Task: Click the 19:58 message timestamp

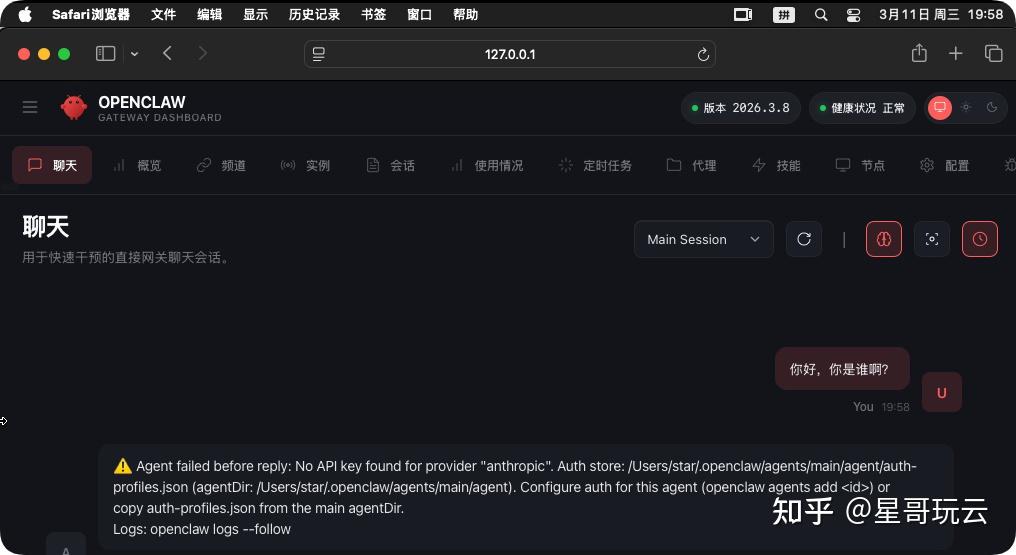Action: tap(895, 407)
